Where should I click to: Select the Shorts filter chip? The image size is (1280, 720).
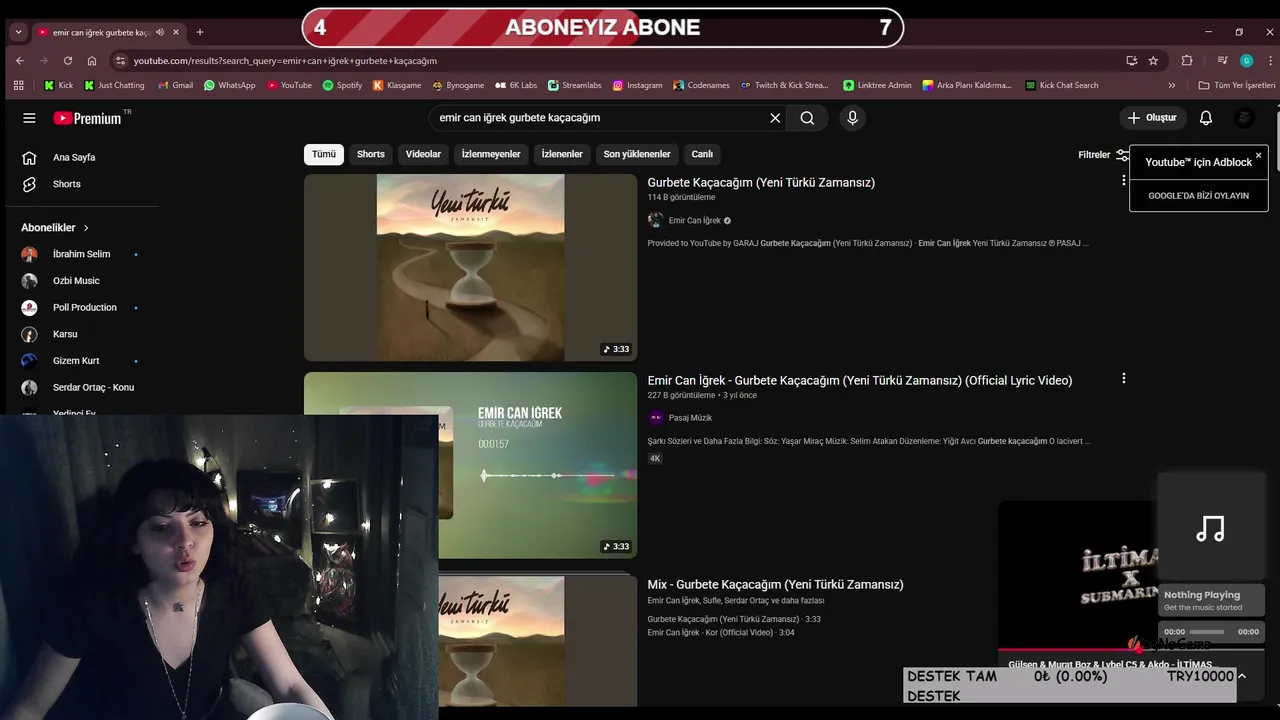[x=371, y=154]
